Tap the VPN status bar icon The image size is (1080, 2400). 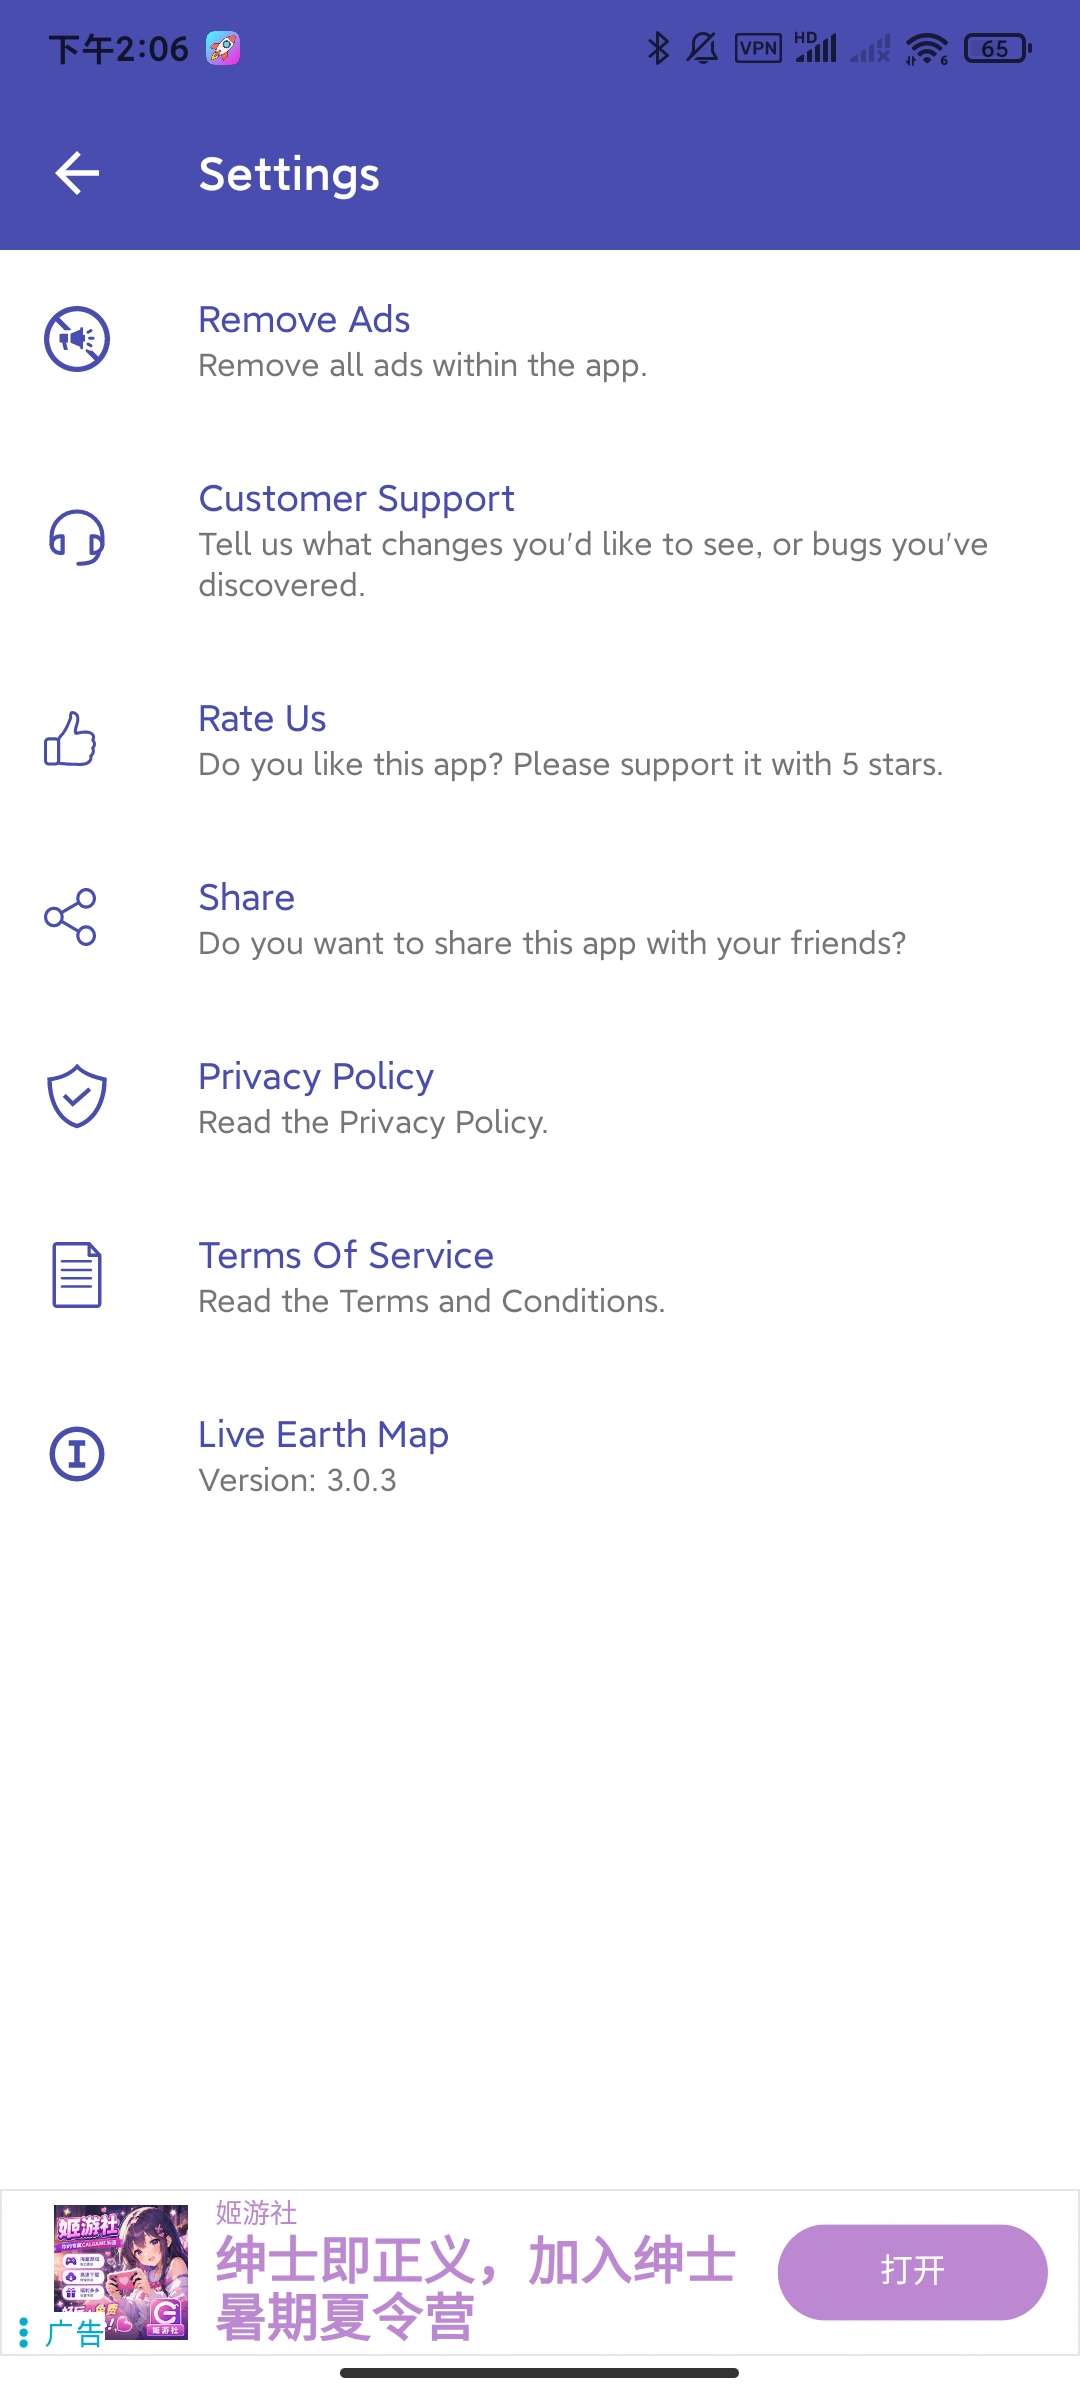[758, 48]
